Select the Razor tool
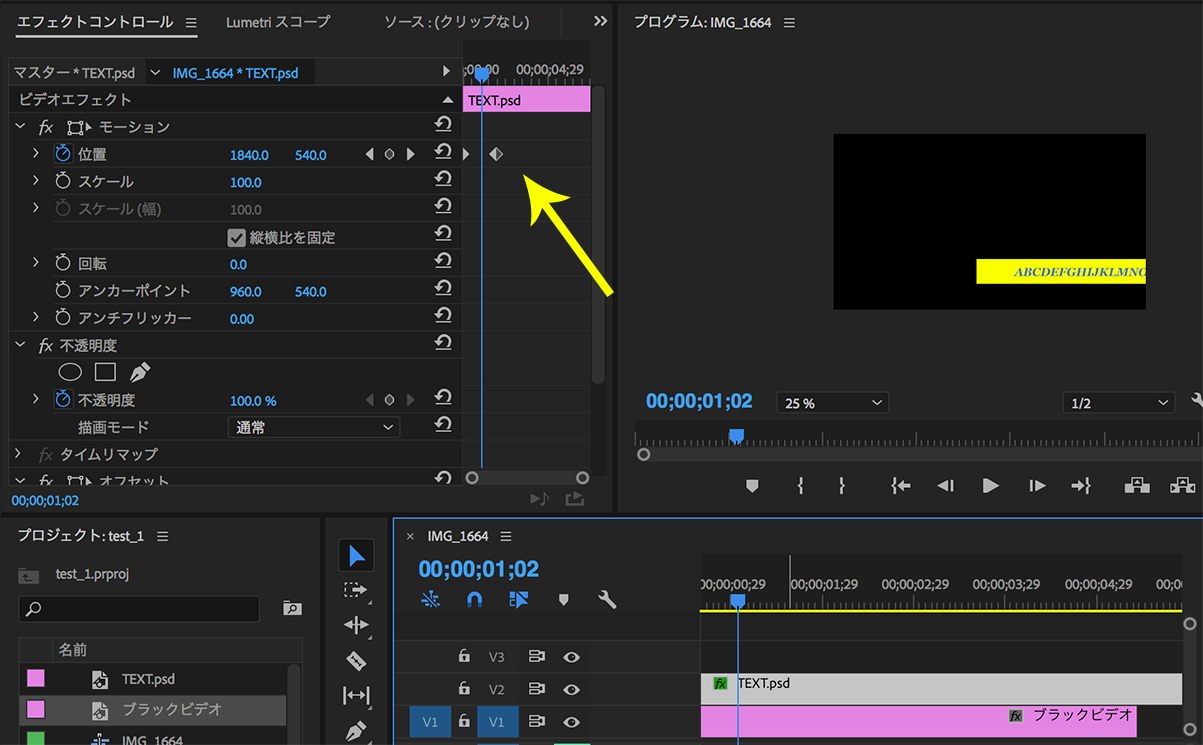Screen dimensions: 1203x745 356,660
